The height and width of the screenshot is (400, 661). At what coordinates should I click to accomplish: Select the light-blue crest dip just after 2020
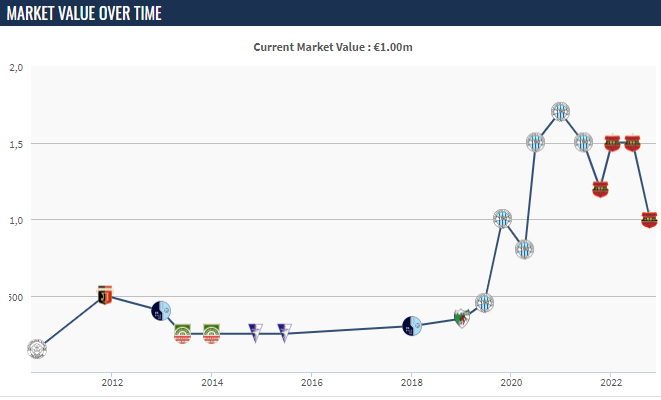pos(524,249)
